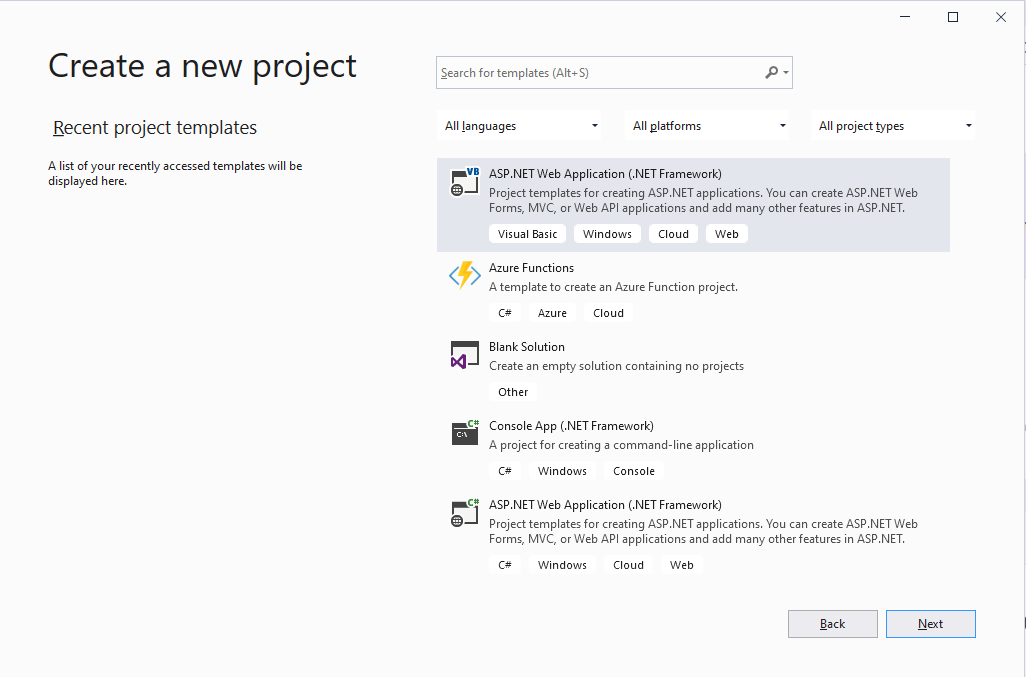
Task: Click the Blank Solution Visual Studio icon
Action: 464,354
